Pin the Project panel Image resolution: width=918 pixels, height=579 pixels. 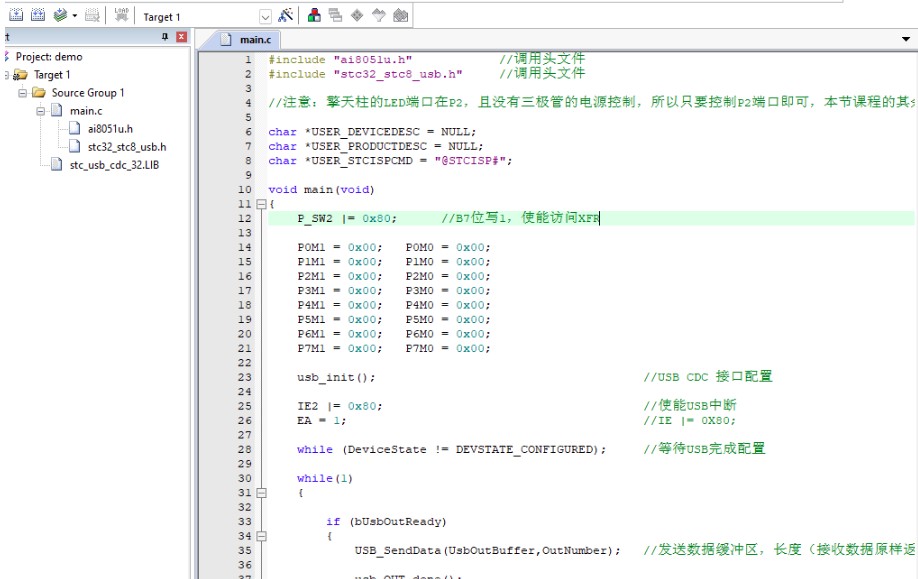coord(165,37)
